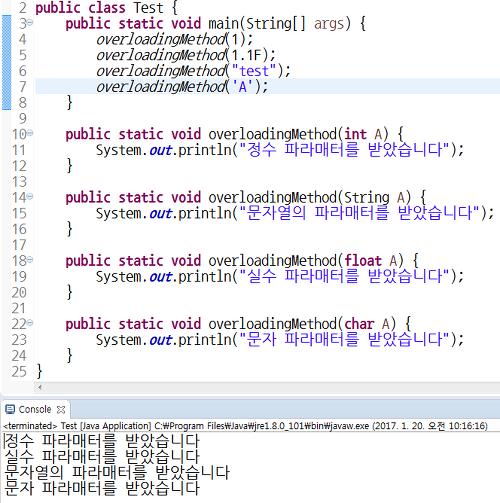500x503 pixels.
Task: Click line number 9 in the gutter
Action: point(22,119)
